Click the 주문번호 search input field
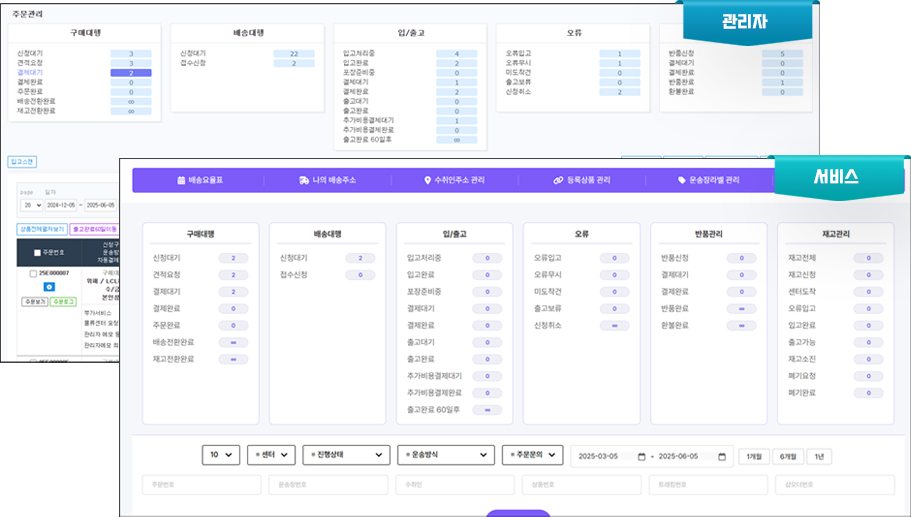 tap(201, 484)
